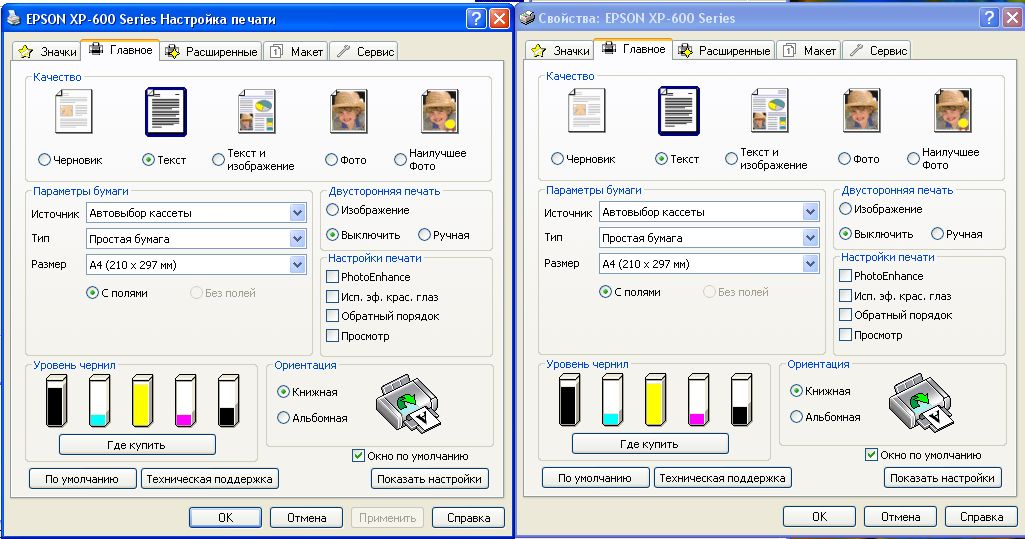Click По умолчанию button in Настройка печати window

[x=82, y=479]
